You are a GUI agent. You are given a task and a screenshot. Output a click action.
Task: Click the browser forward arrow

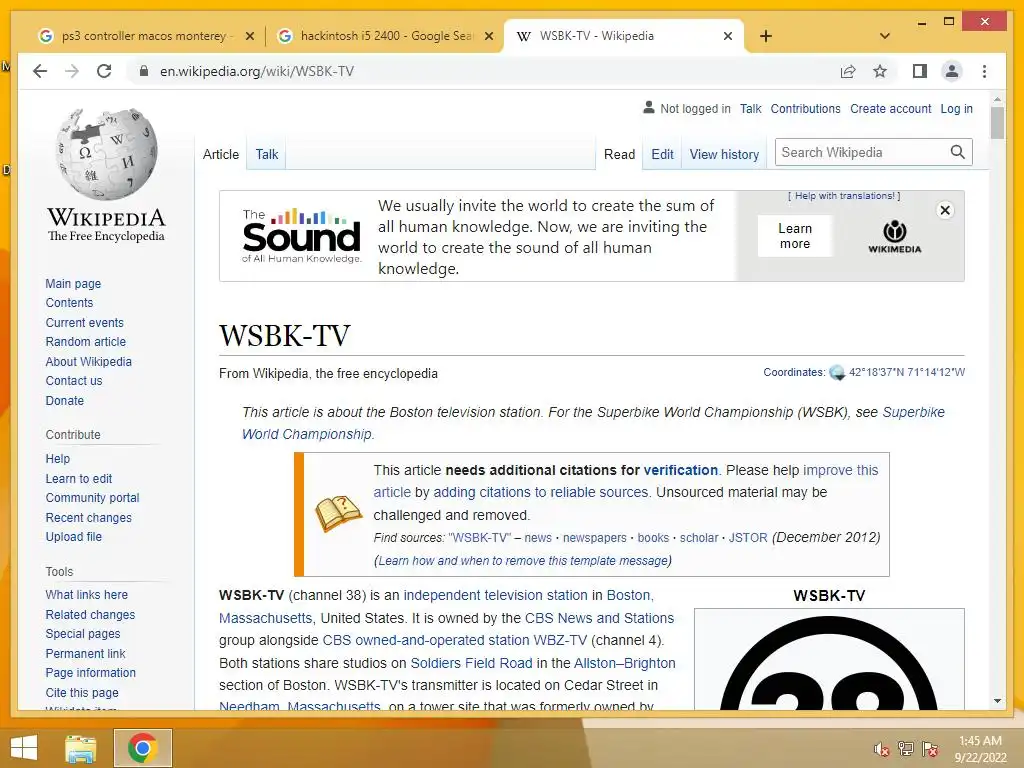pos(72,71)
